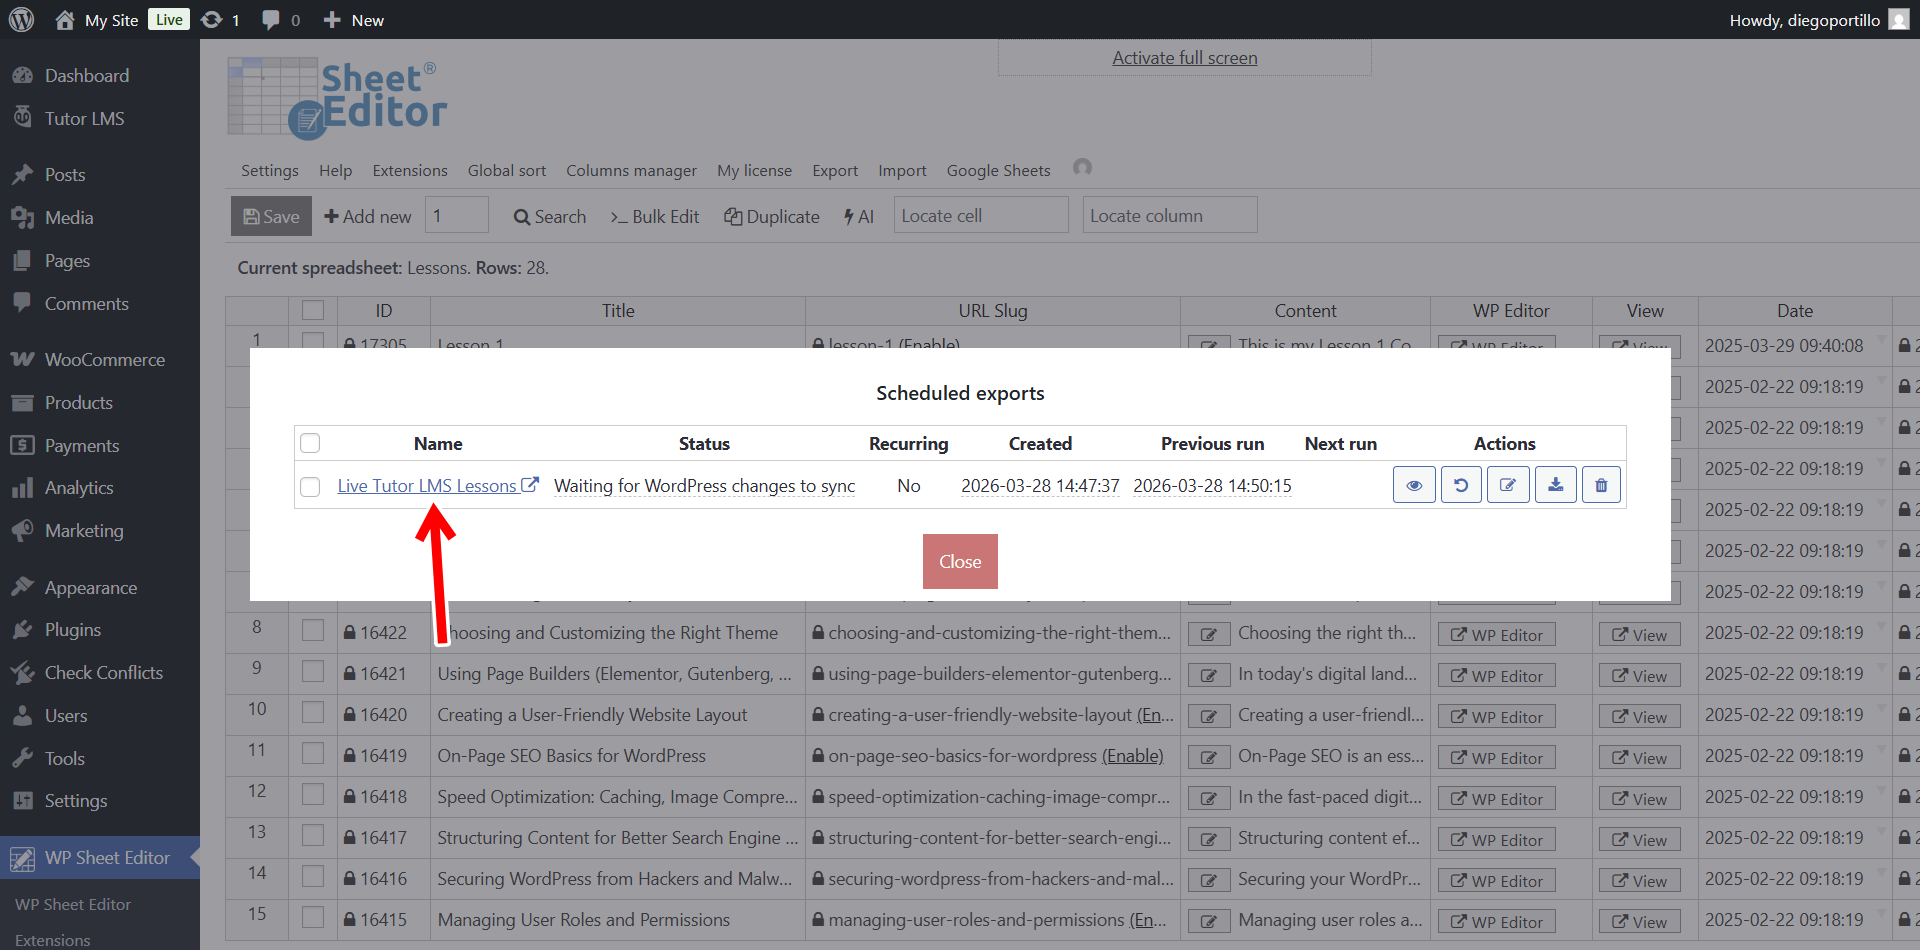Click the Save icon button

(270, 216)
